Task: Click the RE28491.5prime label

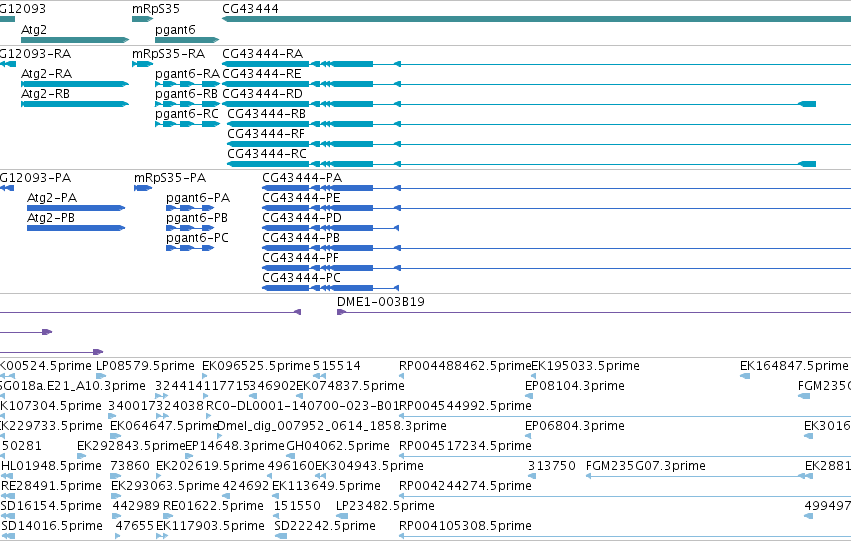Action: click(x=52, y=486)
